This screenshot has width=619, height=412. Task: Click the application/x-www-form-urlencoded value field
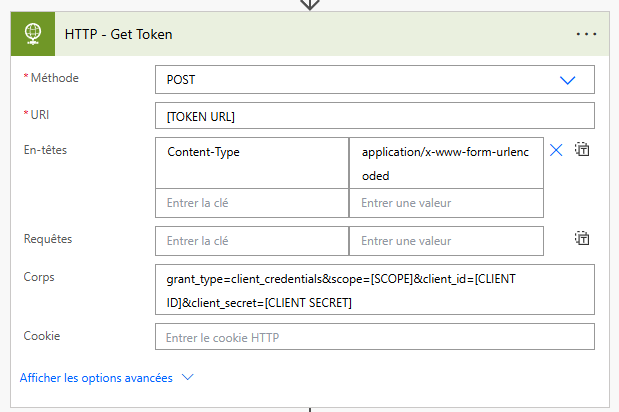(x=446, y=163)
